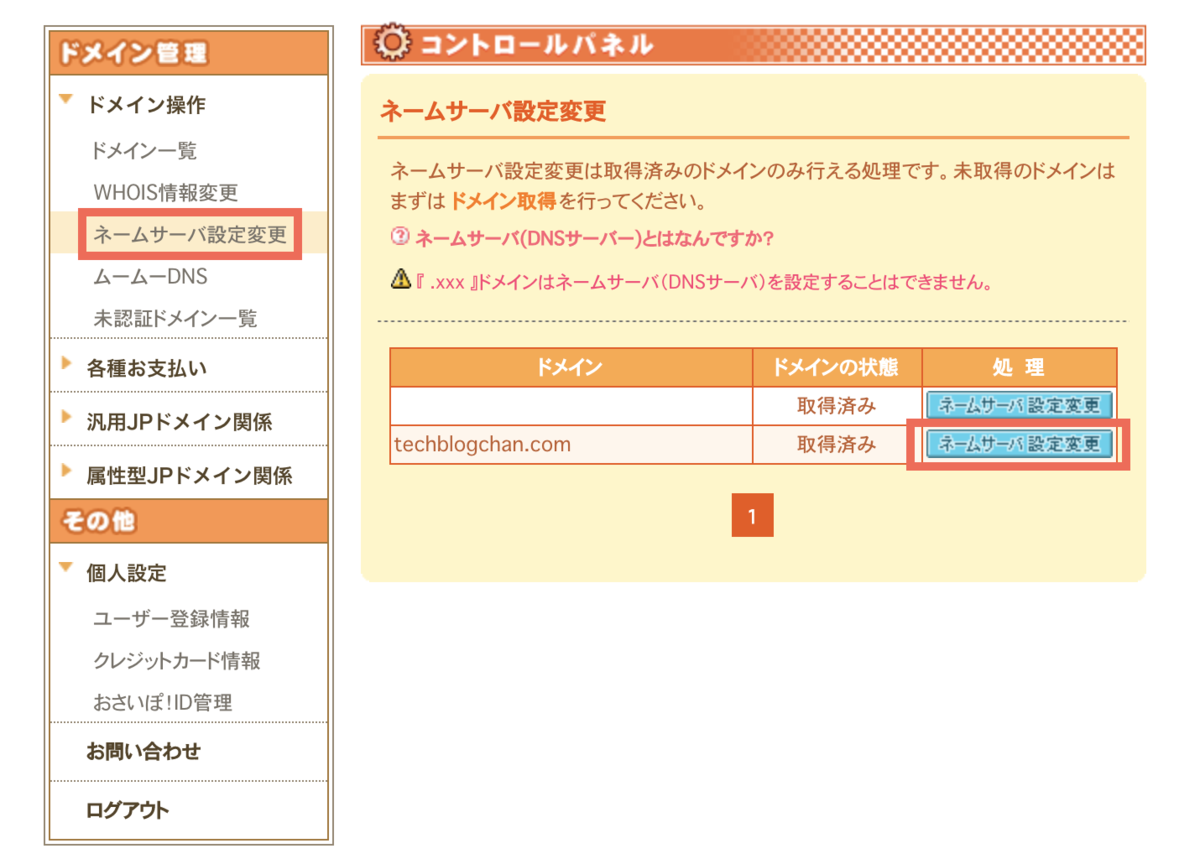The width and height of the screenshot is (1200, 859).
Task: Select page 1 in the pagination
Action: [752, 515]
